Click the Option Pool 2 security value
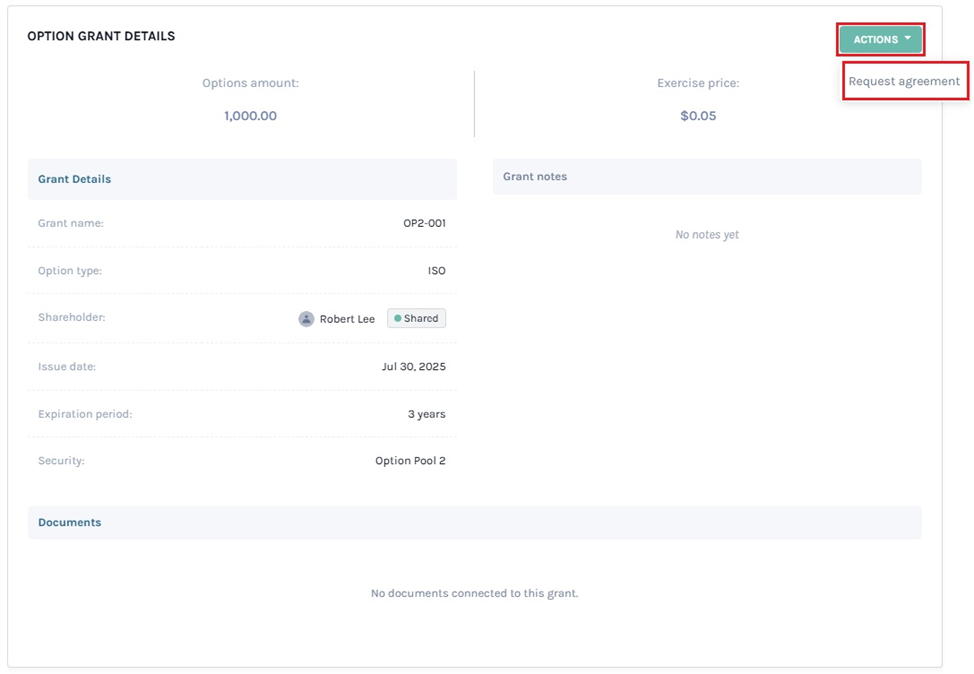 [x=410, y=461]
